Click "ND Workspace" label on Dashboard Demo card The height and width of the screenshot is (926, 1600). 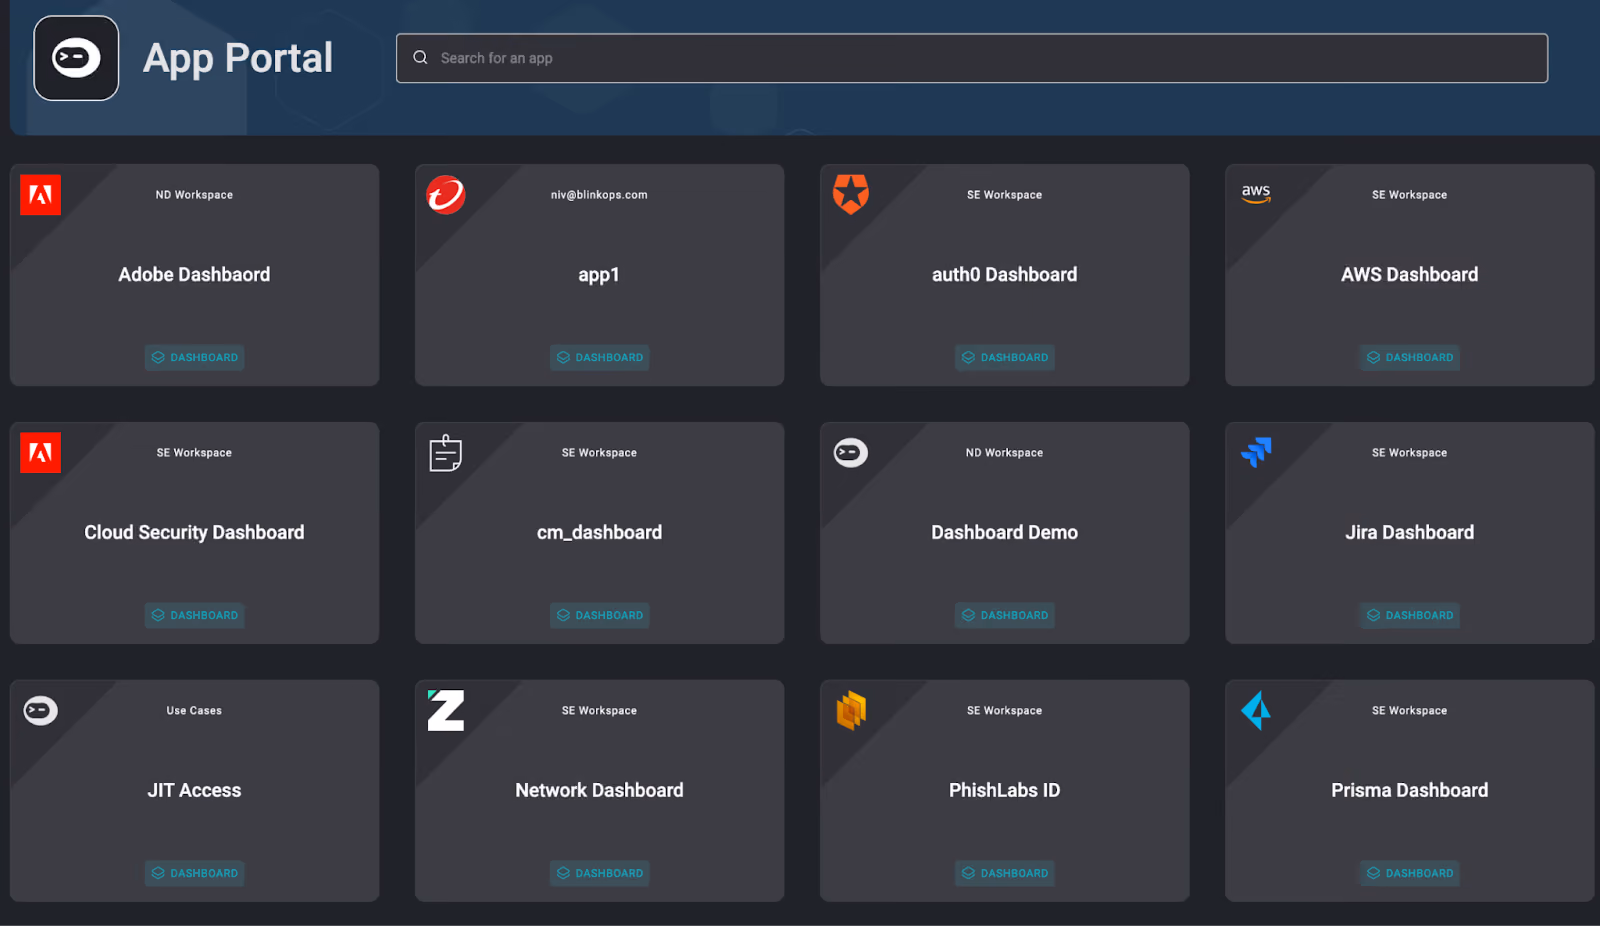(1004, 453)
